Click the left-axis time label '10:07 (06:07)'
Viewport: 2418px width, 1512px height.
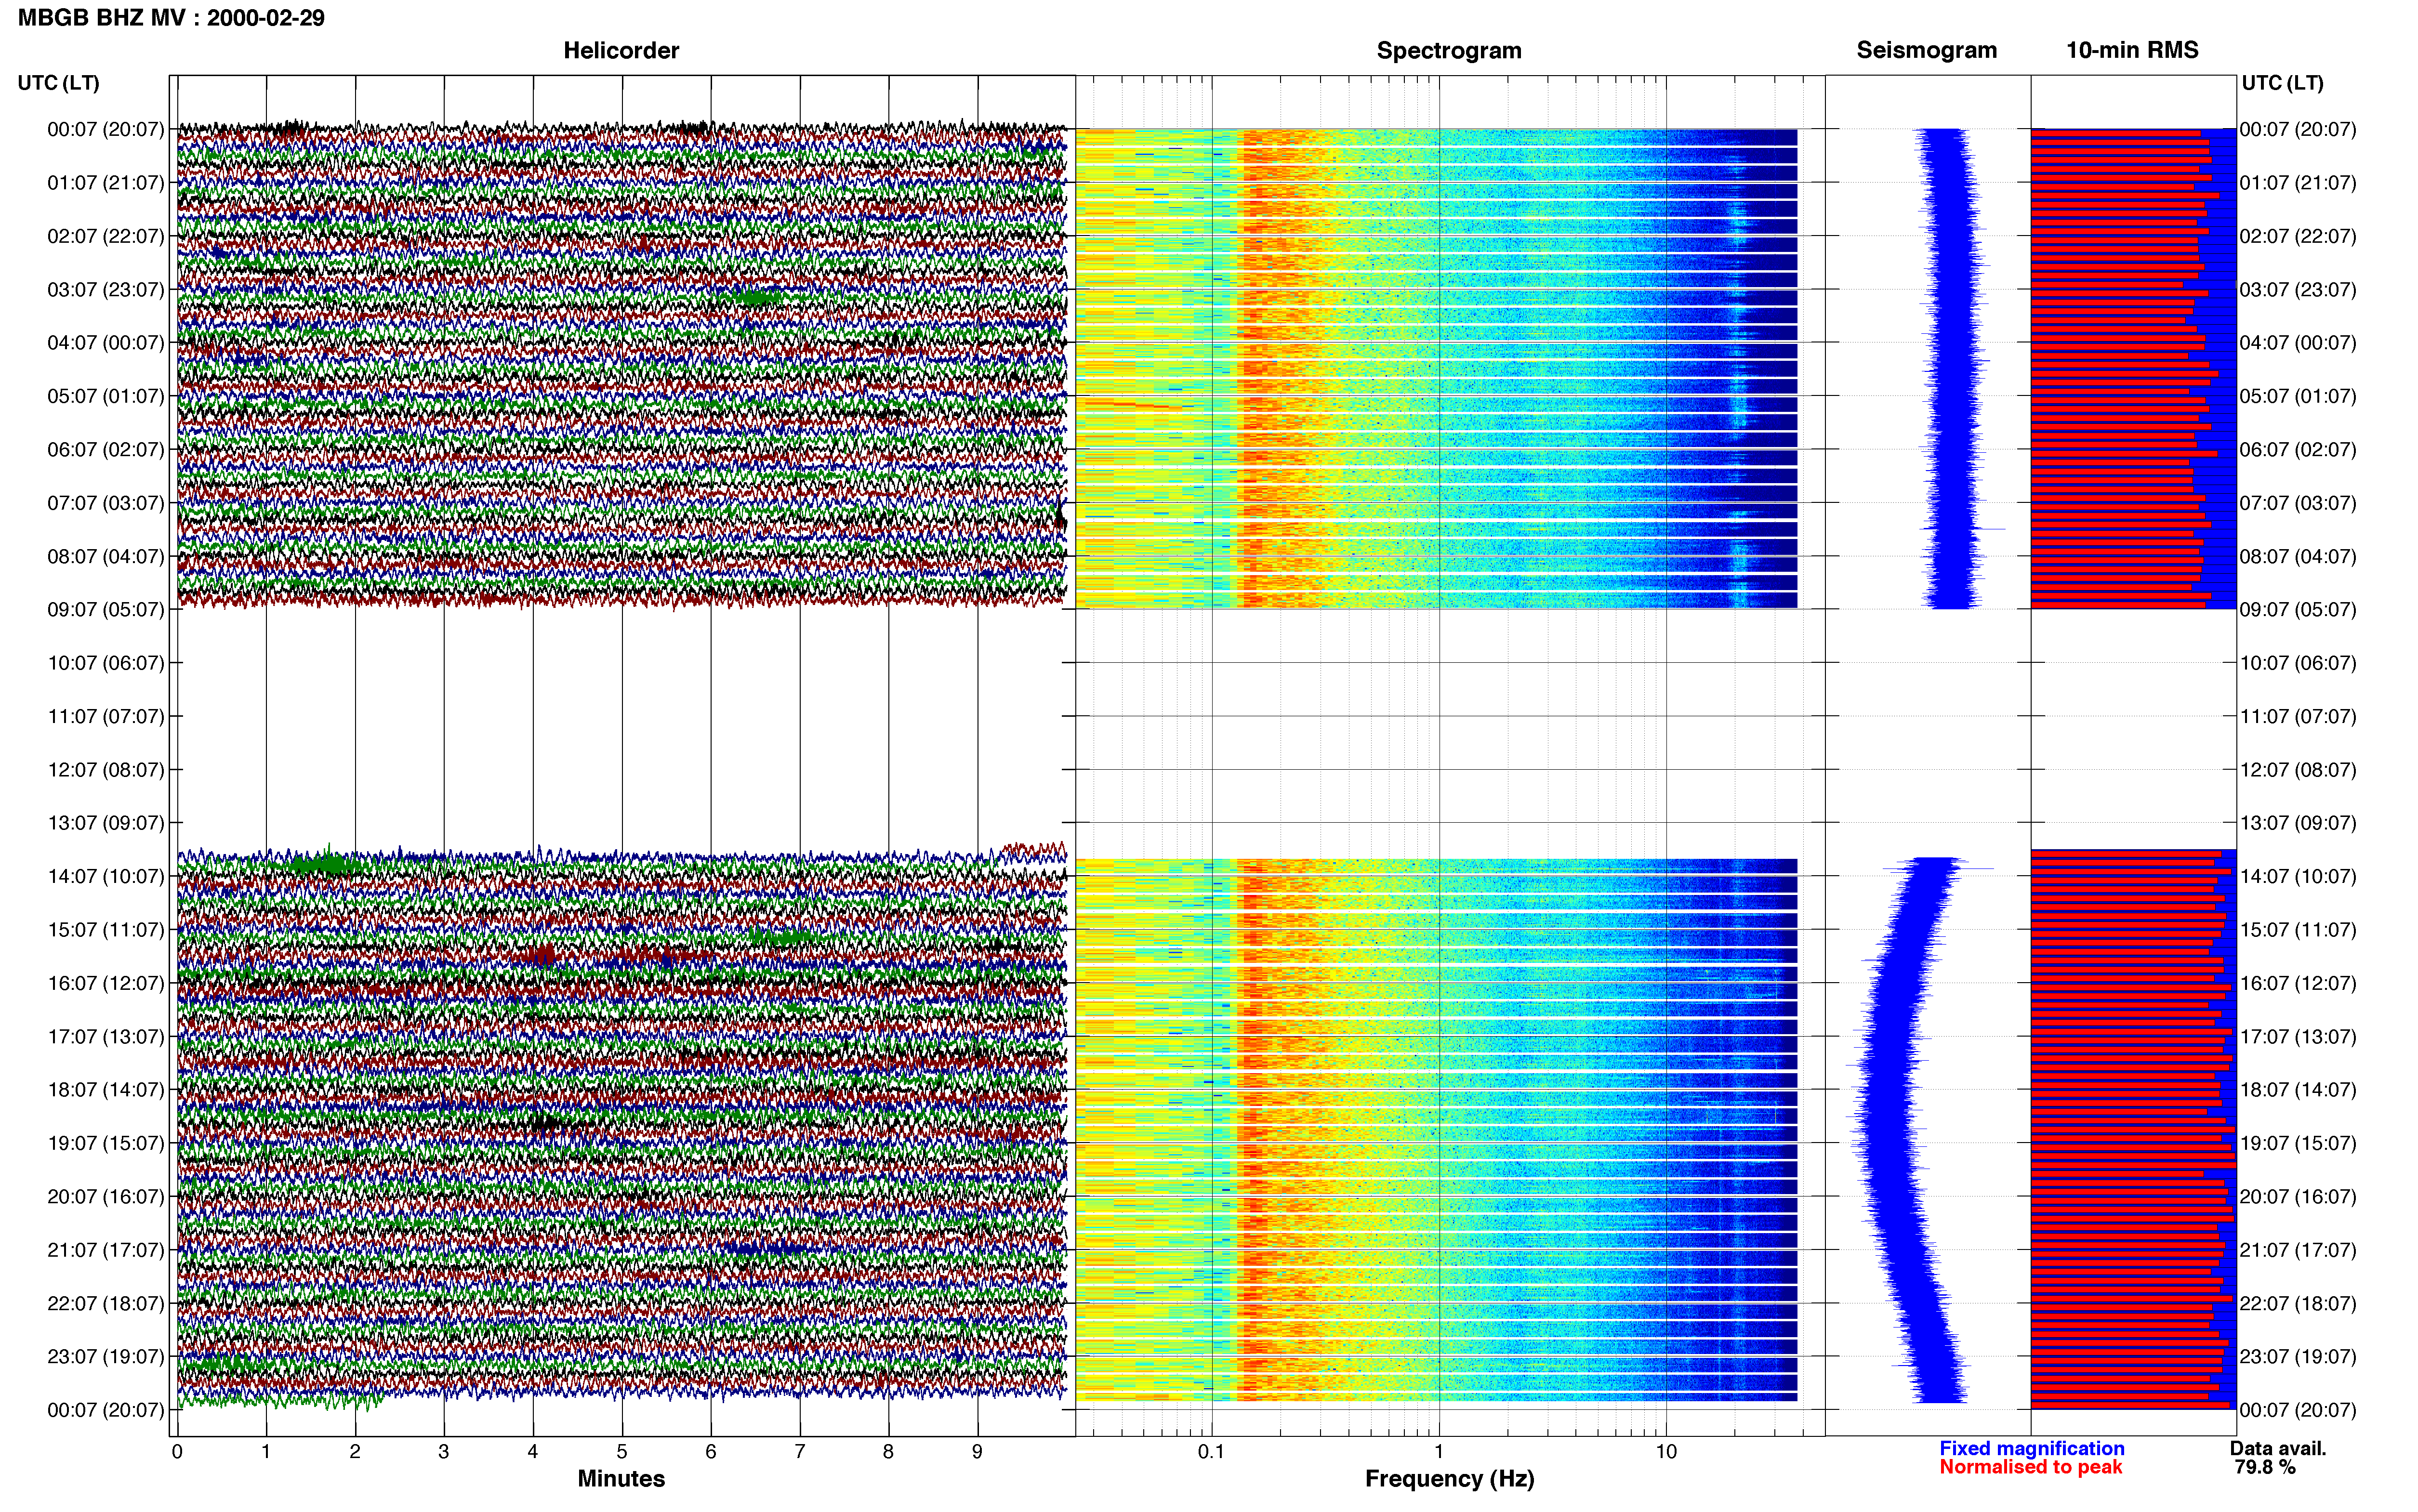point(106,663)
